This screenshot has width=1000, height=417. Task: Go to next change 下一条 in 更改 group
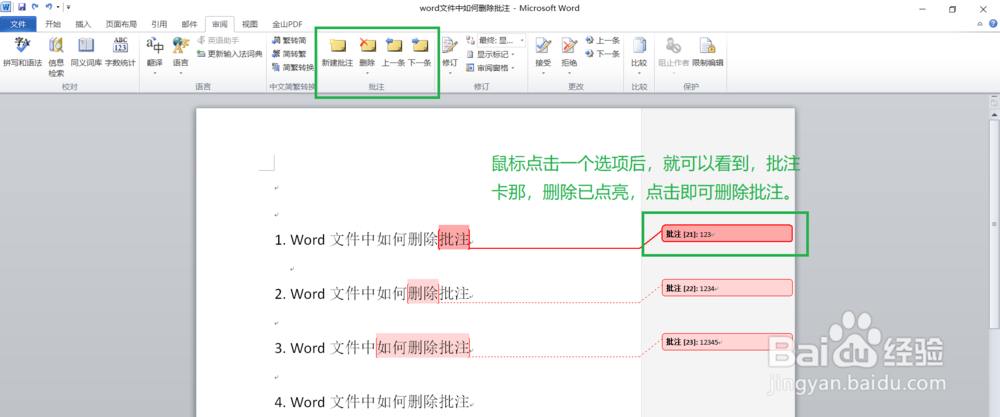coord(602,54)
